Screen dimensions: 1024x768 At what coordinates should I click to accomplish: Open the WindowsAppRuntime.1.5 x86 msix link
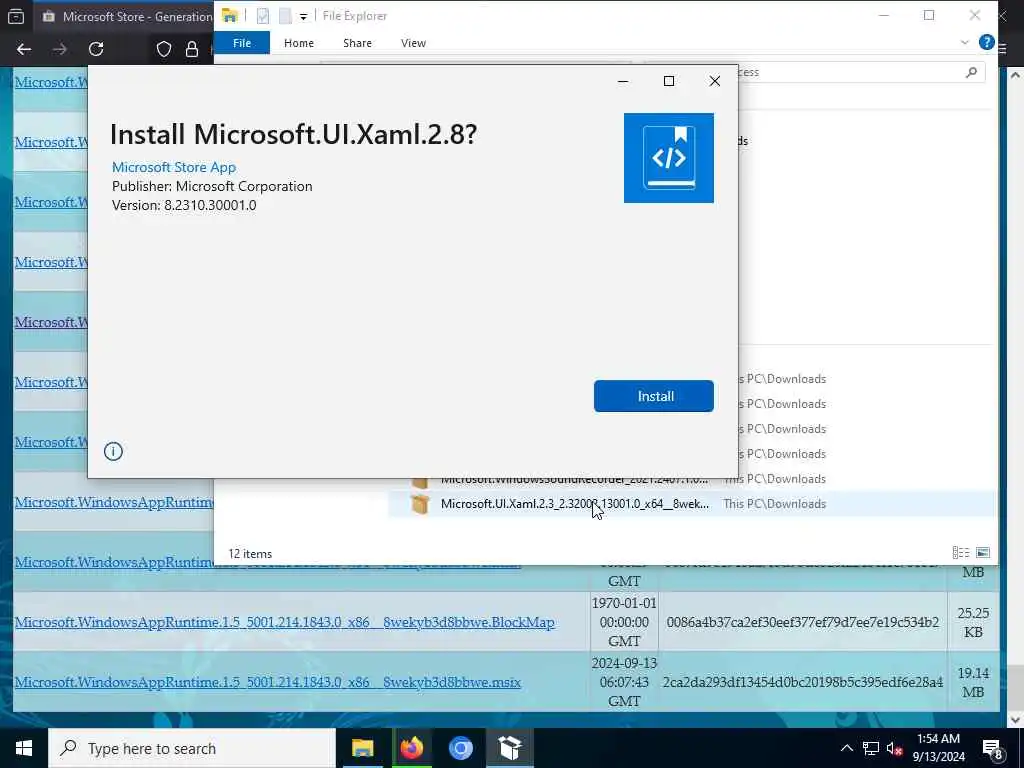tap(268, 682)
